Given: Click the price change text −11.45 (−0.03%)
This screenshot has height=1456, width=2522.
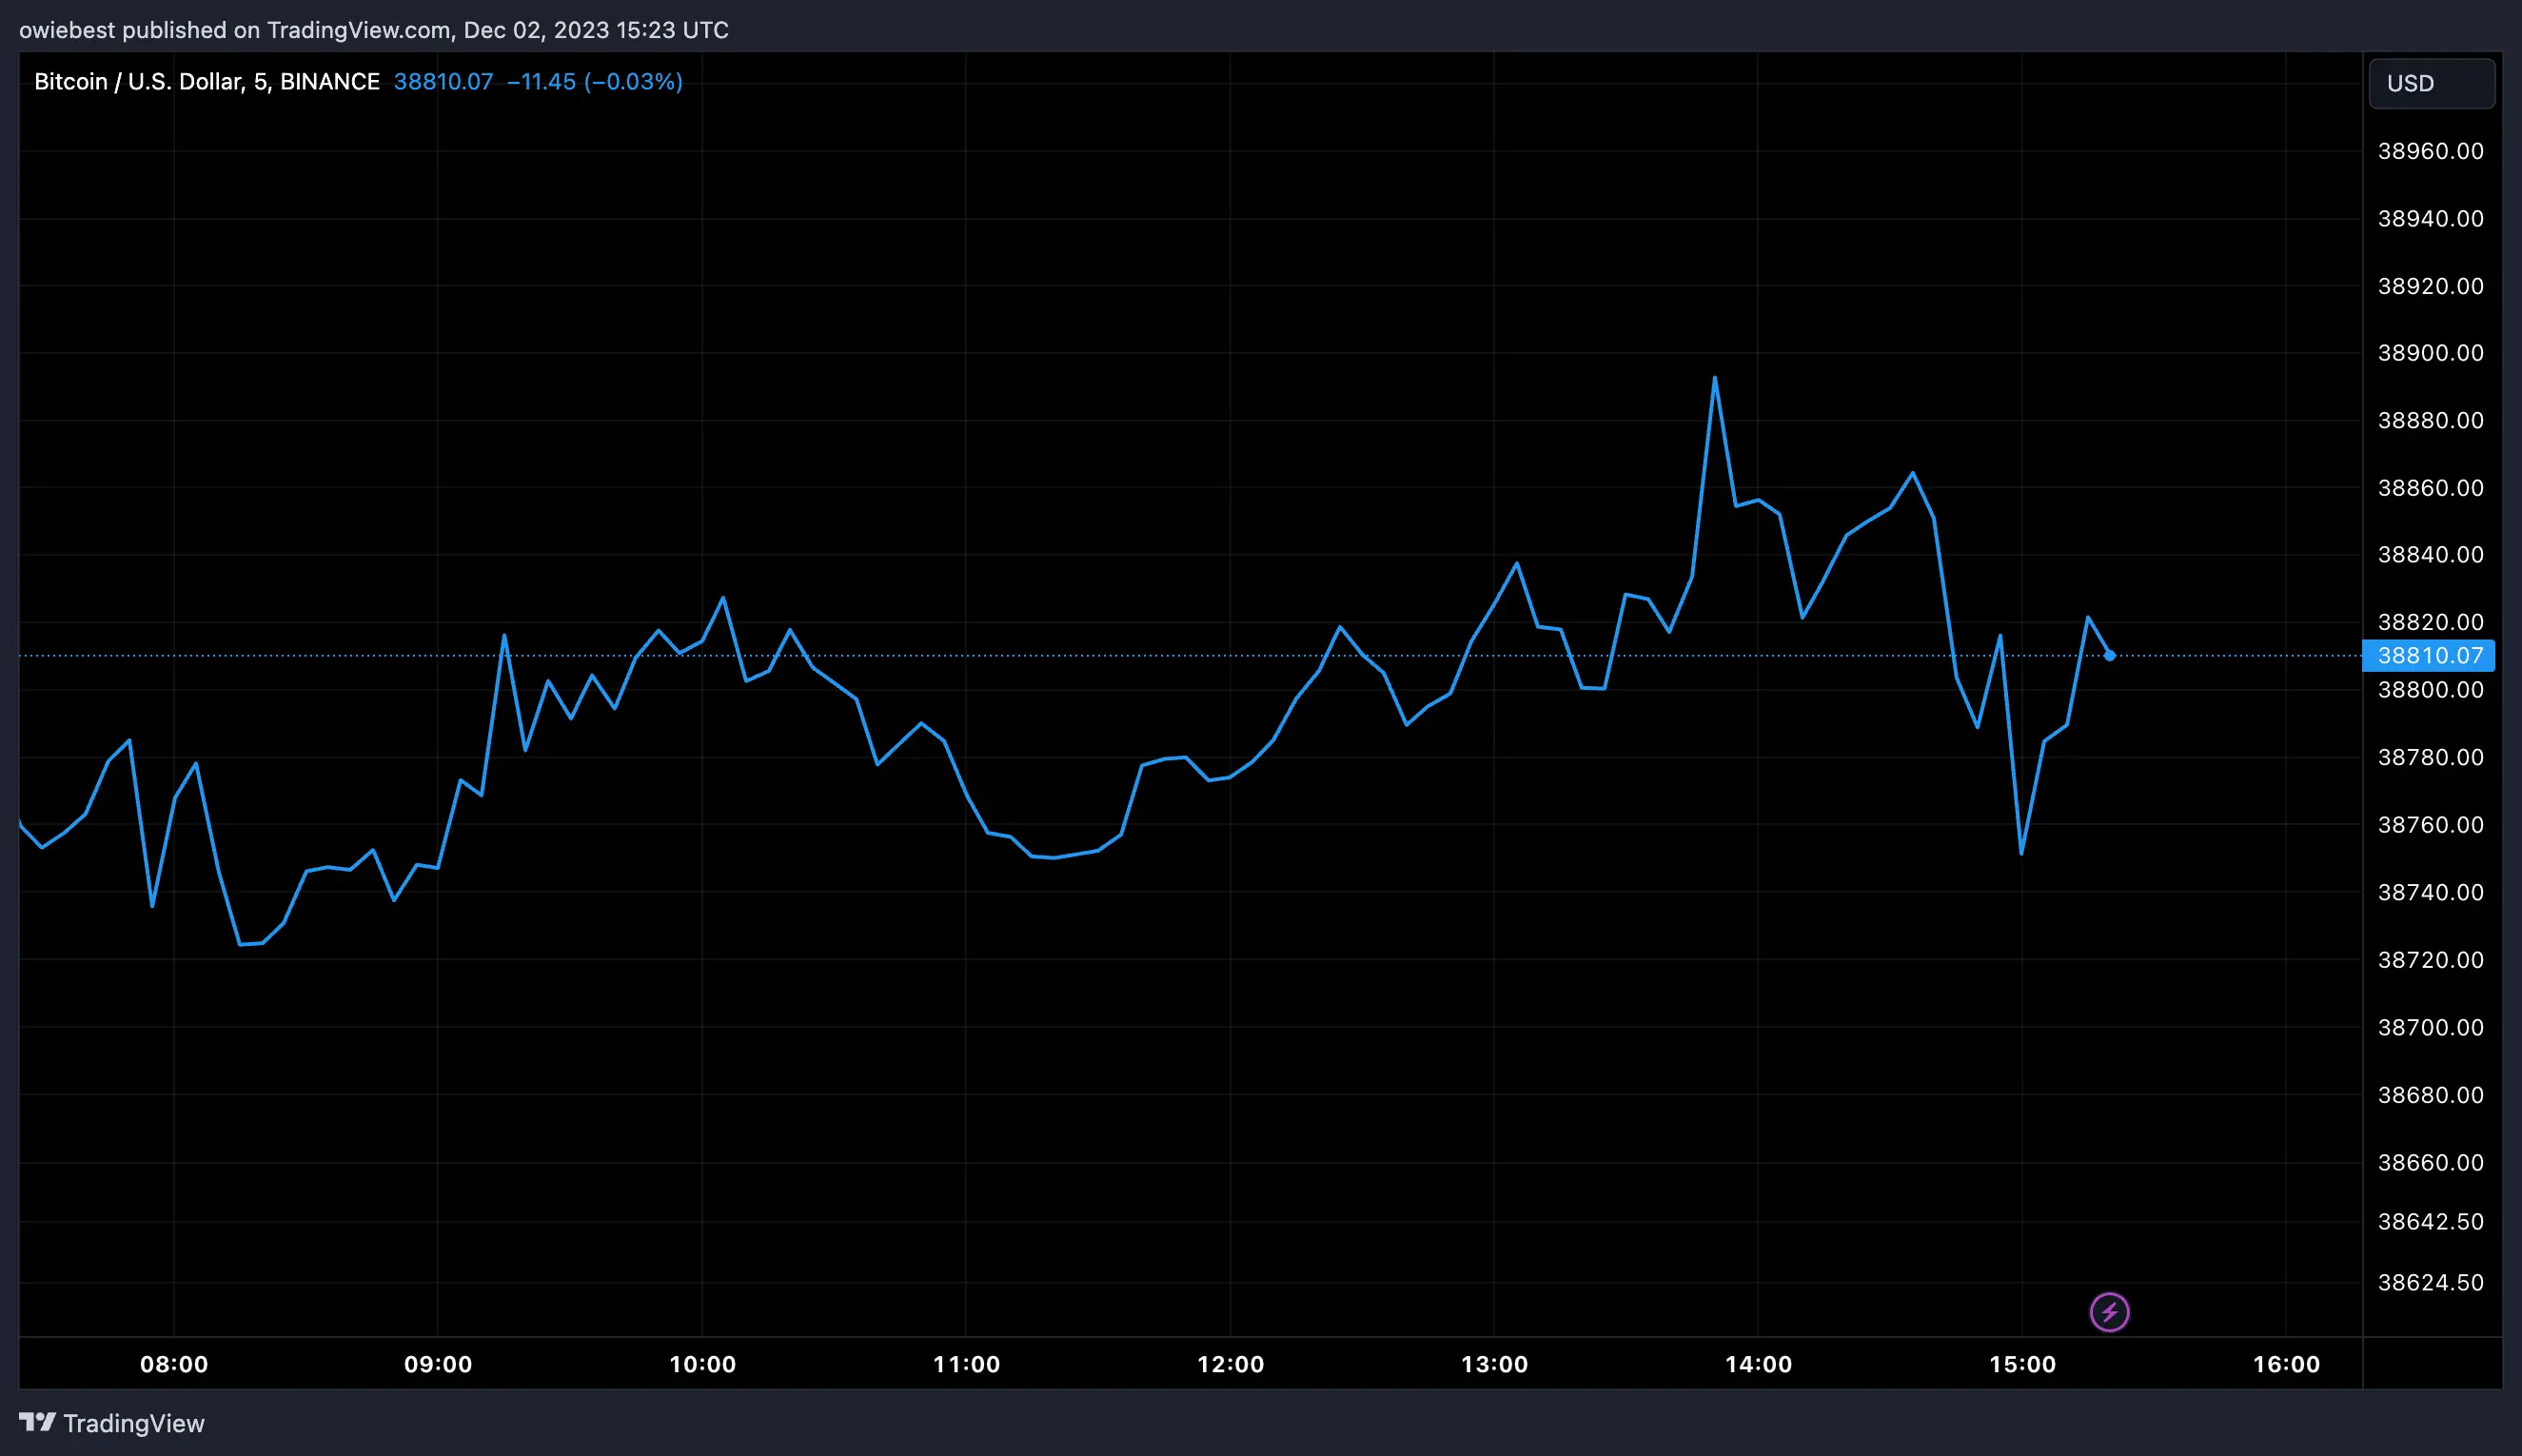Looking at the screenshot, I should click(x=596, y=81).
